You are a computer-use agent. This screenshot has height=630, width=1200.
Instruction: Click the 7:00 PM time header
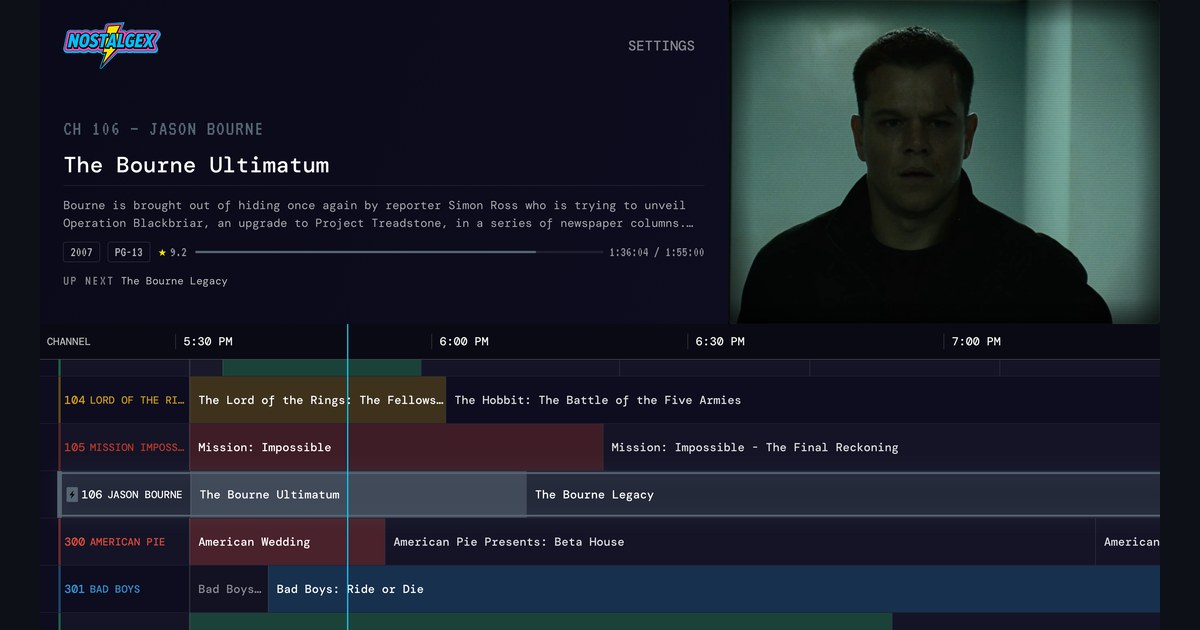[x=976, y=341]
